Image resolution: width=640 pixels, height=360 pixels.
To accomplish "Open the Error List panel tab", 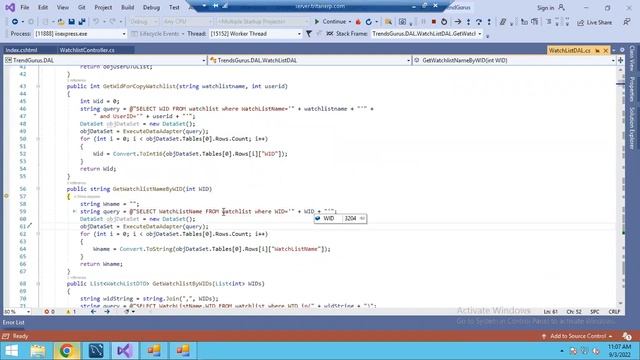I will (x=13, y=322).
